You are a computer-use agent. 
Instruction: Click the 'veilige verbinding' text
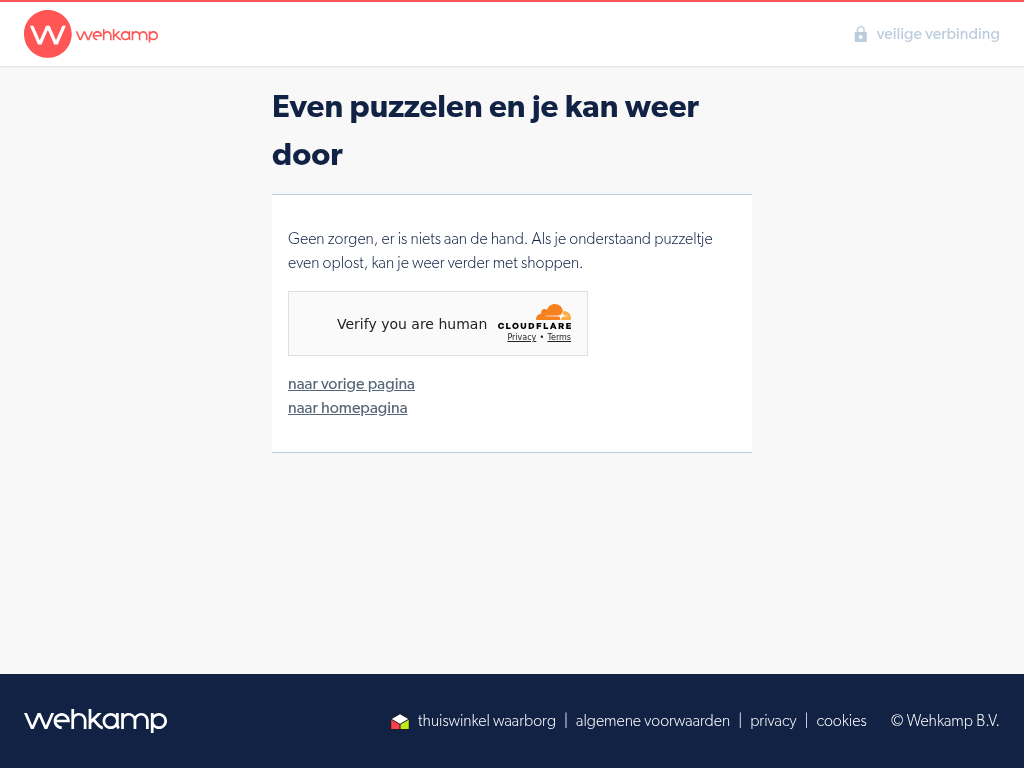(937, 34)
